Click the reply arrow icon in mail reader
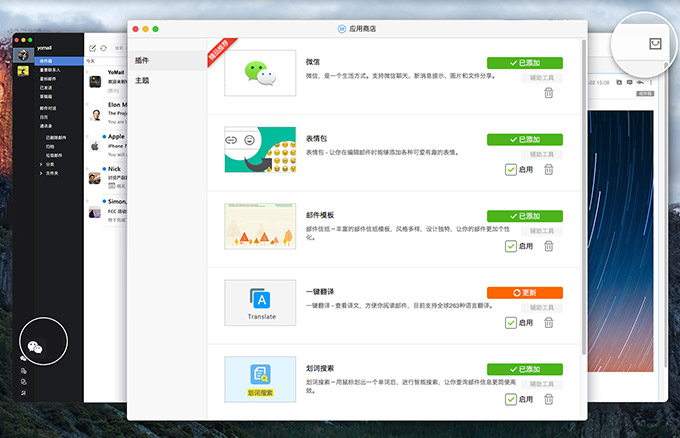Image resolution: width=680 pixels, height=438 pixels. (640, 82)
